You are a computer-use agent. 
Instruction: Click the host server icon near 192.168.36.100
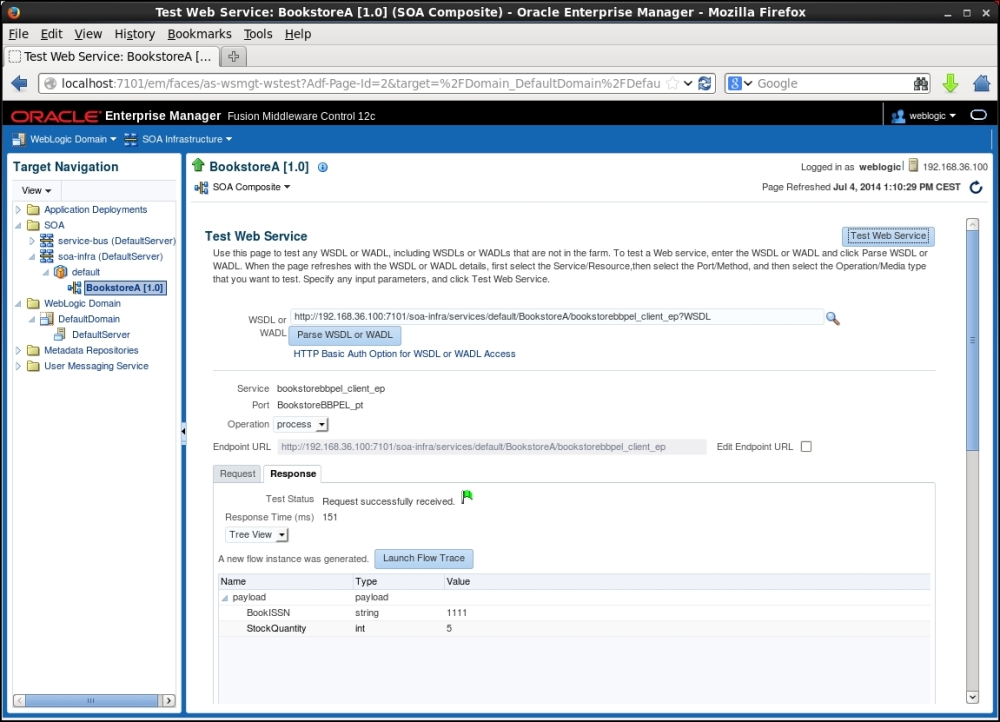[913, 165]
